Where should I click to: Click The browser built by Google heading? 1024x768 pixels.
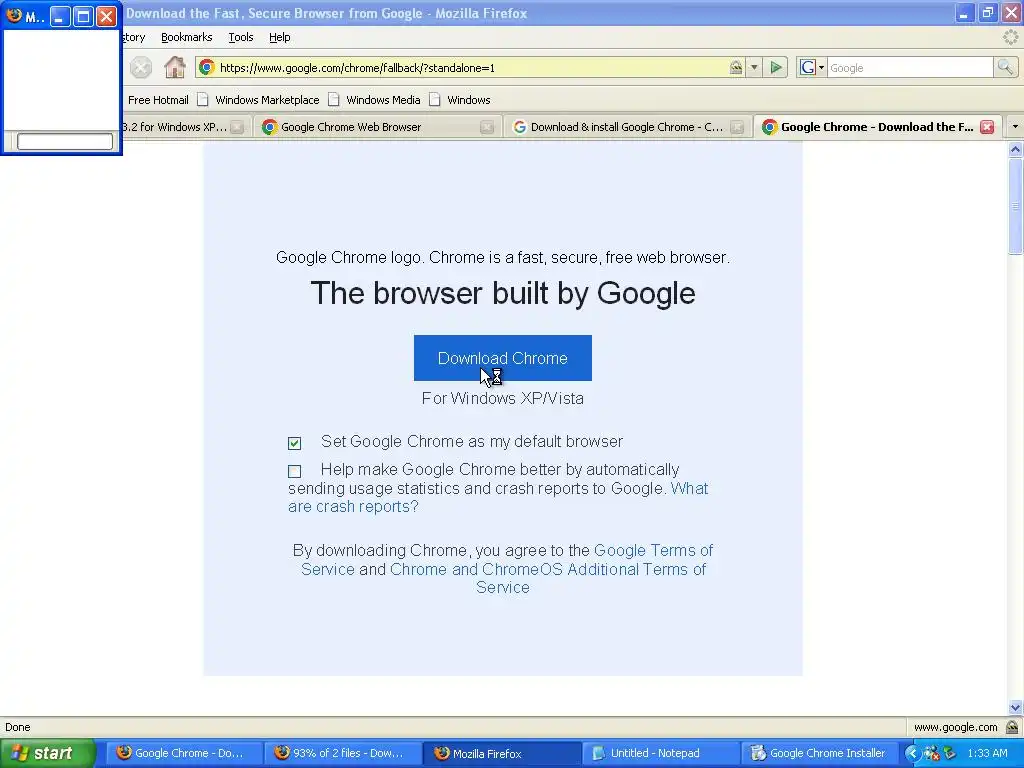click(503, 293)
